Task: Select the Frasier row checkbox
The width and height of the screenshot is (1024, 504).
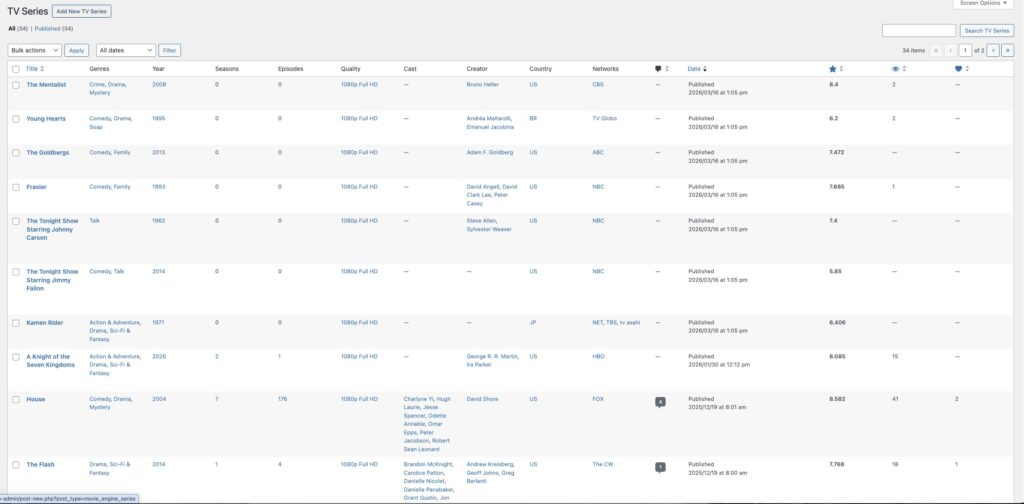Action: pos(15,187)
